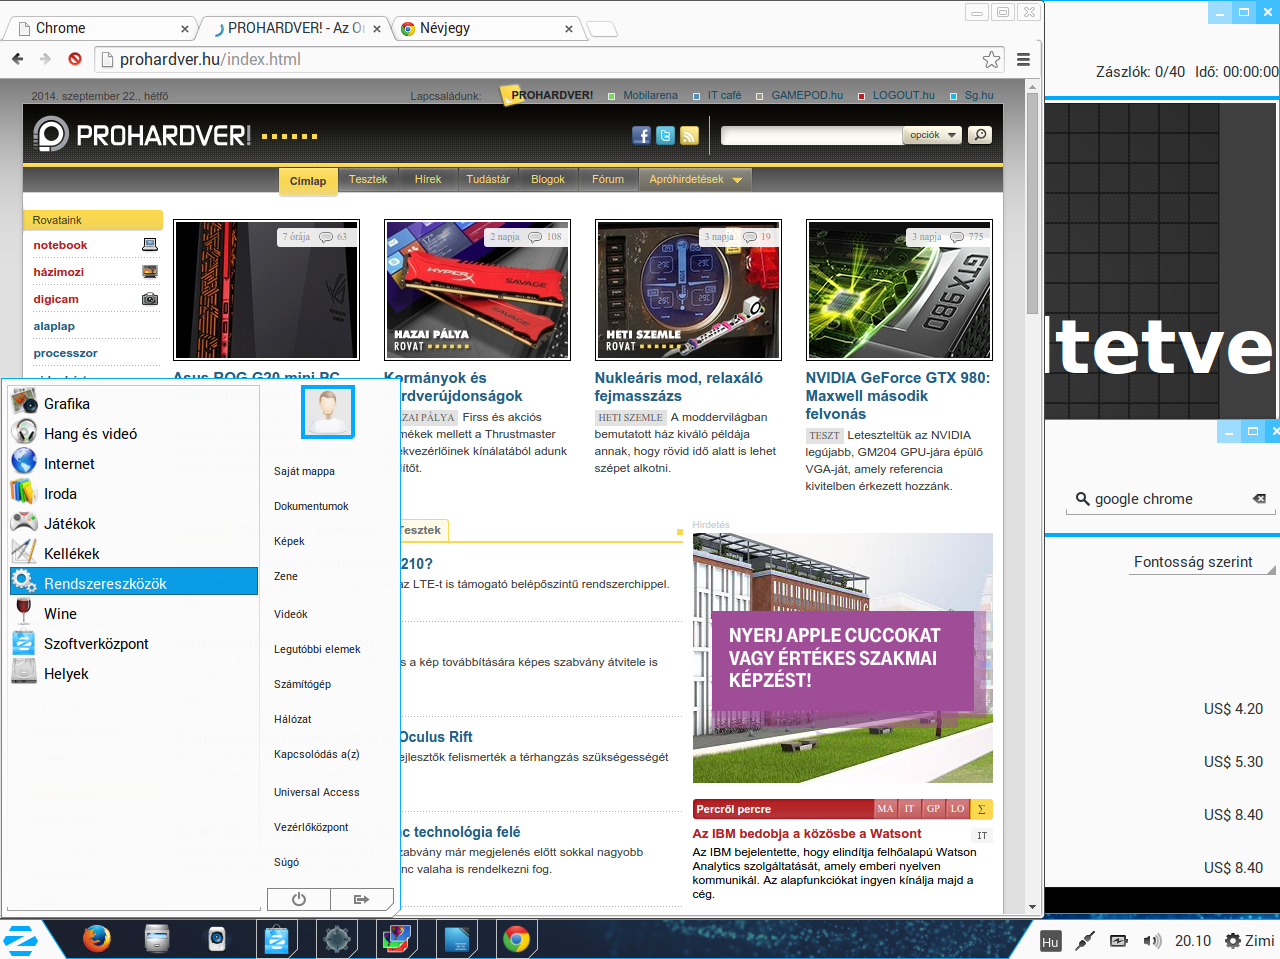Open NVIDIA GeForce GTX 980 article thumbnail
This screenshot has width=1280, height=959.
coord(899,290)
